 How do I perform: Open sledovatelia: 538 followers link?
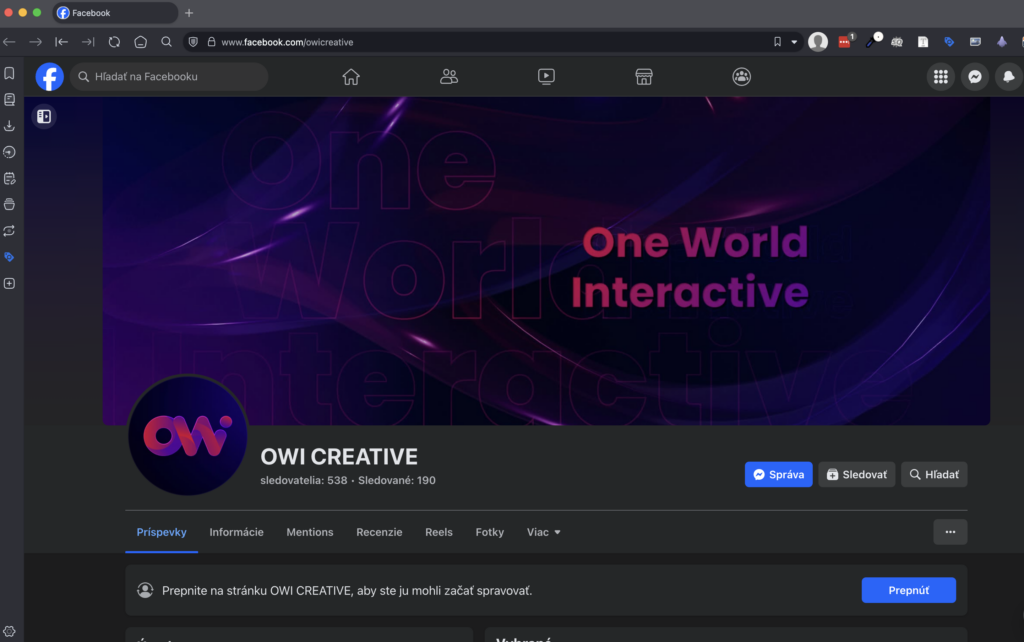304,480
